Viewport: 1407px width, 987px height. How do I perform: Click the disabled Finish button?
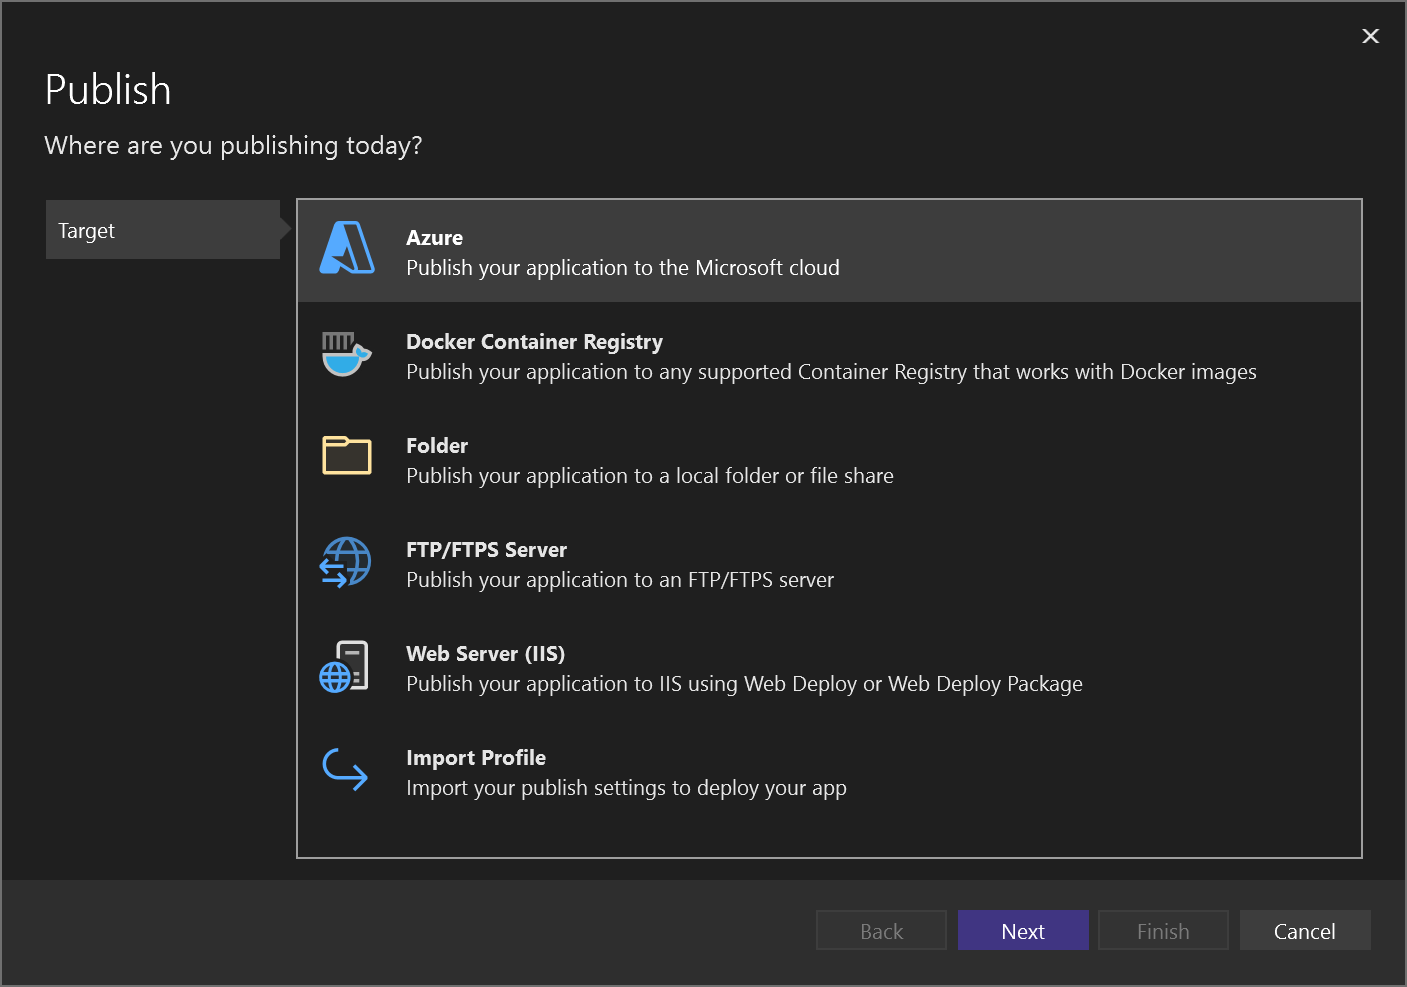point(1163,930)
